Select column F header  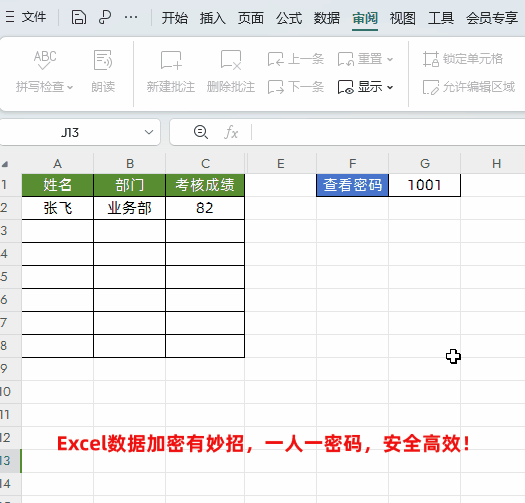tap(353, 164)
